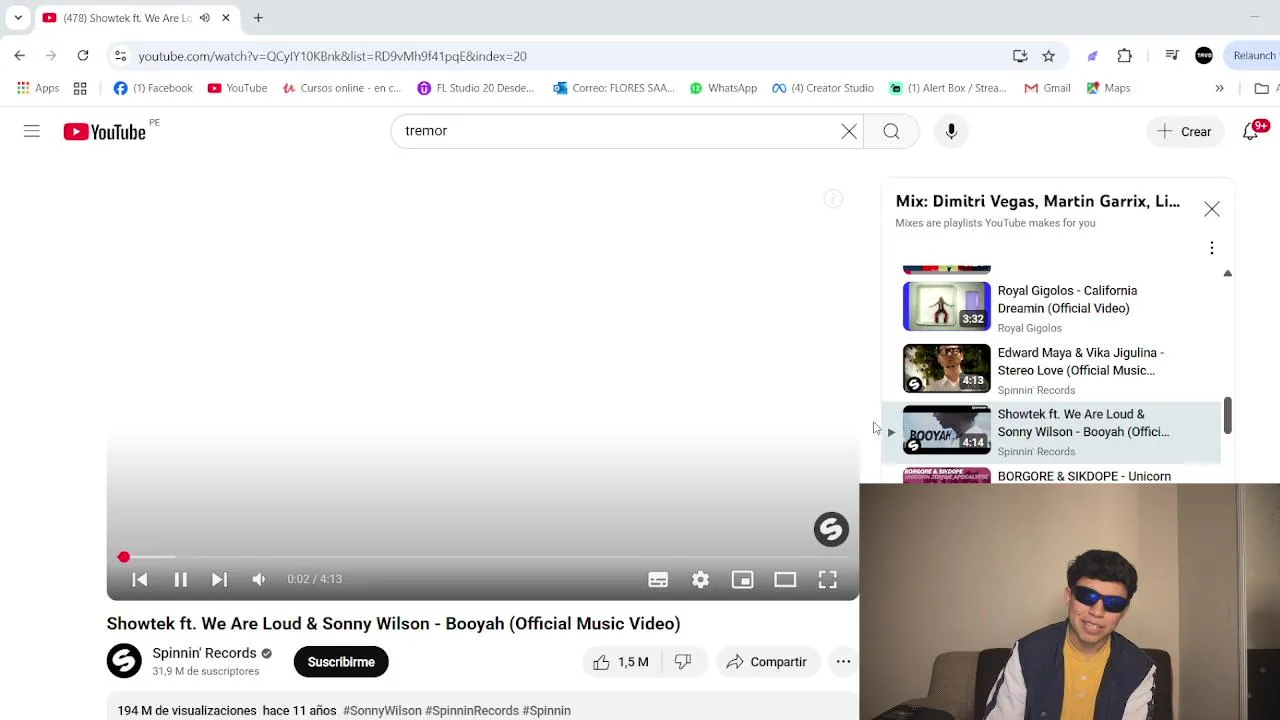The image size is (1280, 720).
Task: Click the Relaunch update button
Action: pos(1253,56)
